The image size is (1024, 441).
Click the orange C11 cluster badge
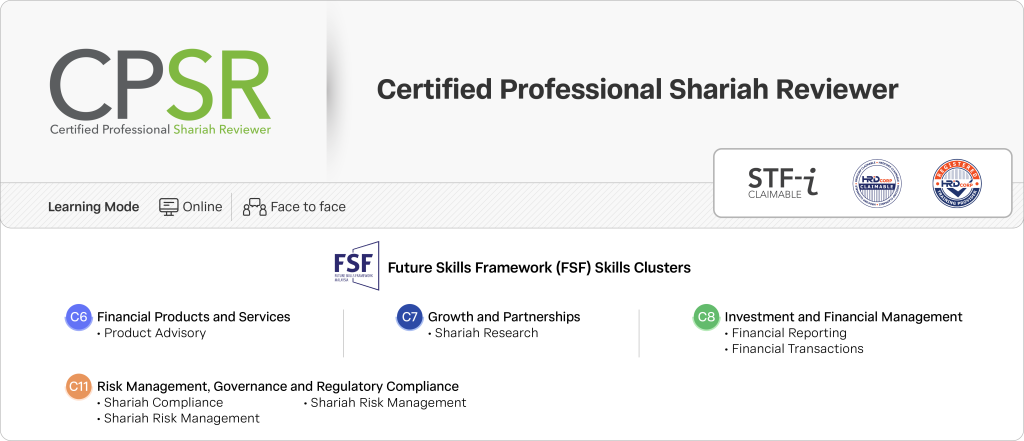tap(79, 386)
